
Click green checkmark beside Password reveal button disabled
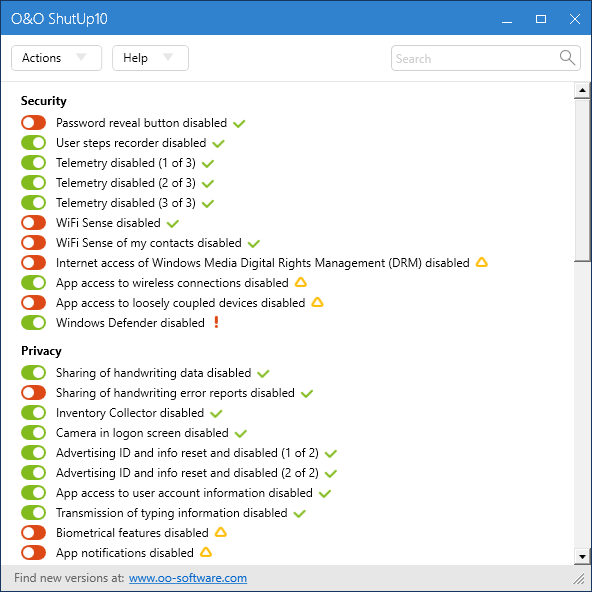coord(239,123)
